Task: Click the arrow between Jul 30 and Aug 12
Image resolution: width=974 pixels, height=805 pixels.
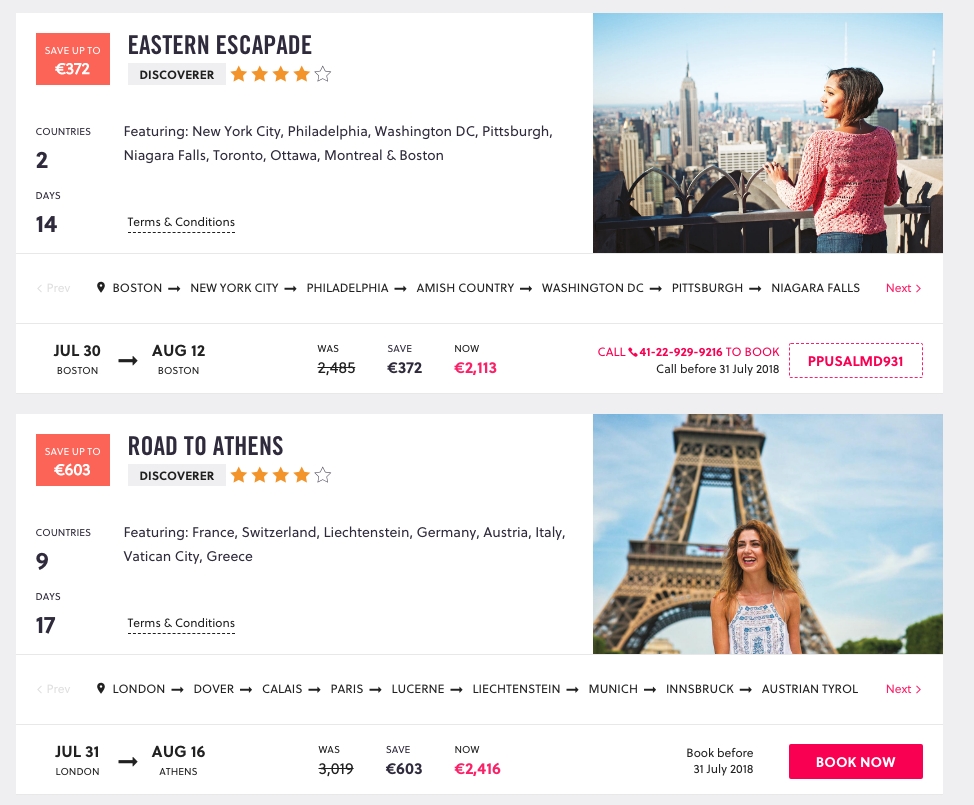Action: (127, 360)
